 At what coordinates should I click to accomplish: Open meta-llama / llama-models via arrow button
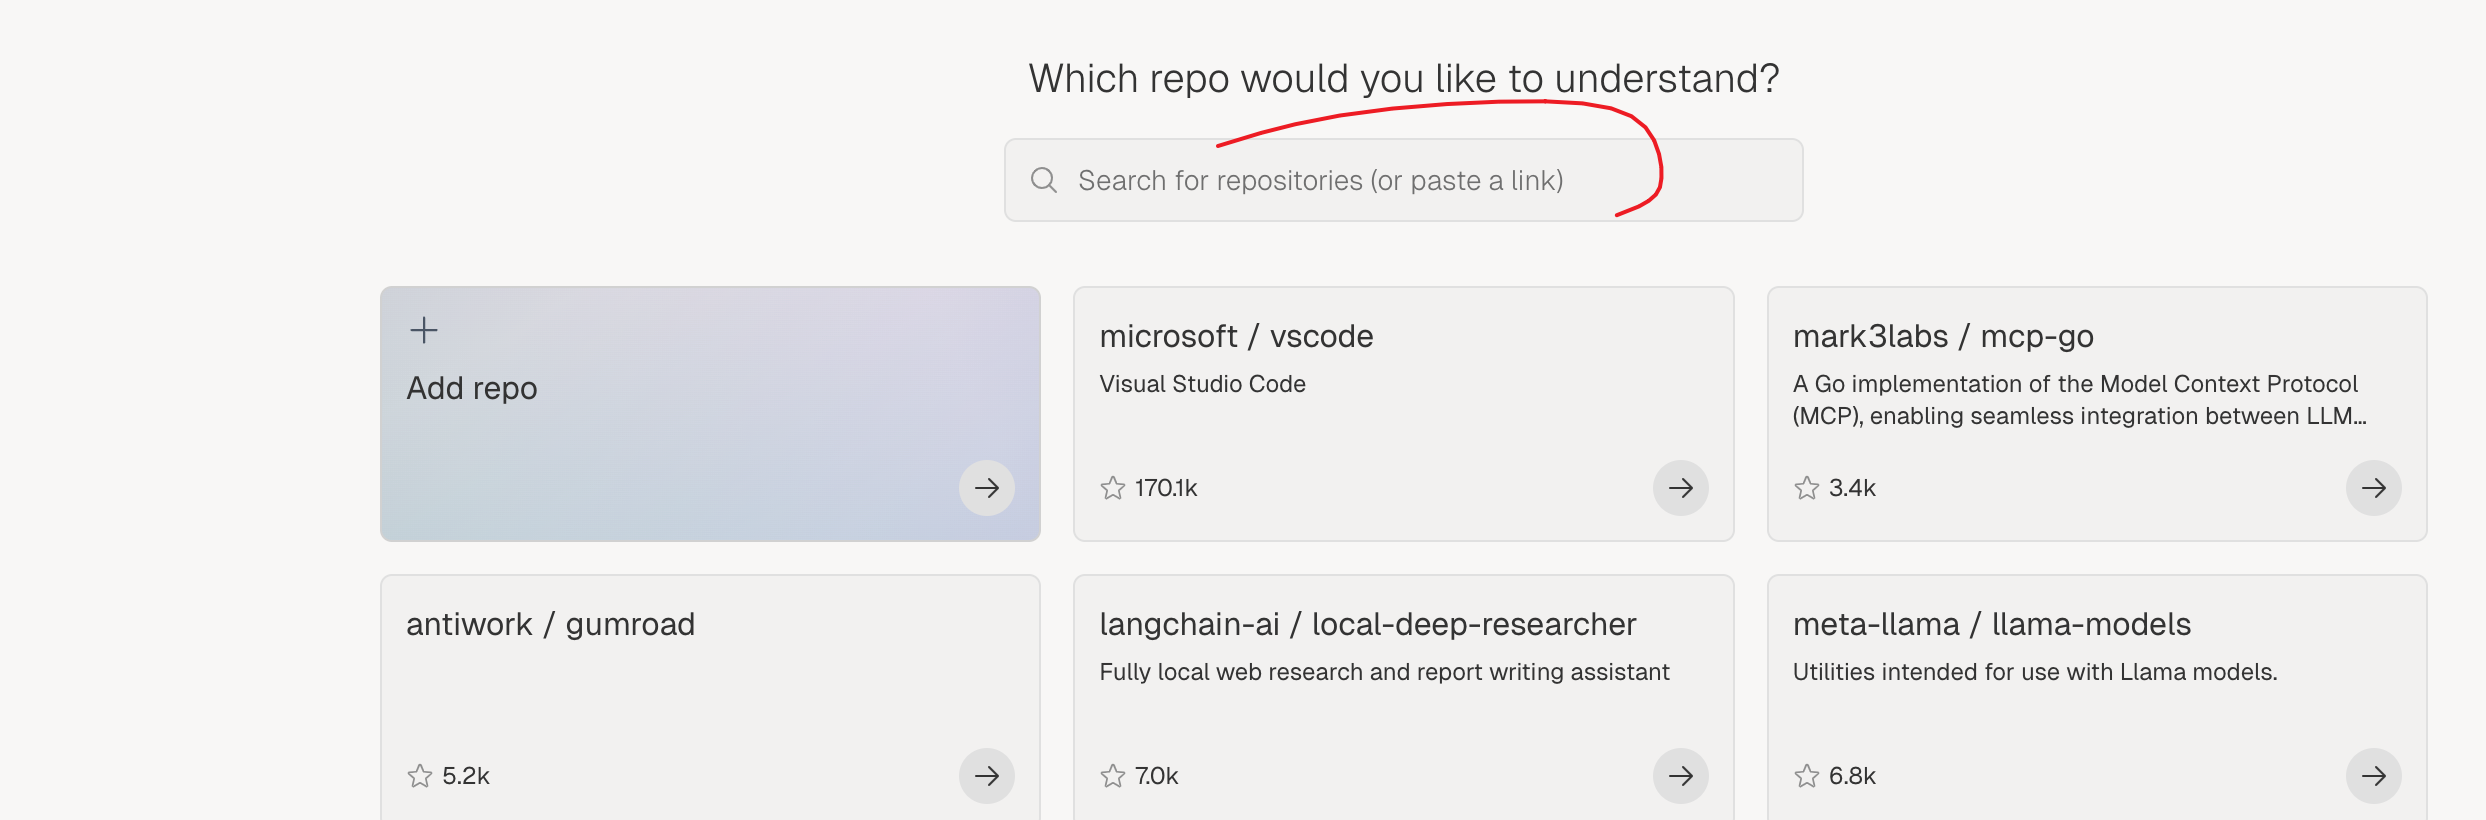coord(2373,776)
